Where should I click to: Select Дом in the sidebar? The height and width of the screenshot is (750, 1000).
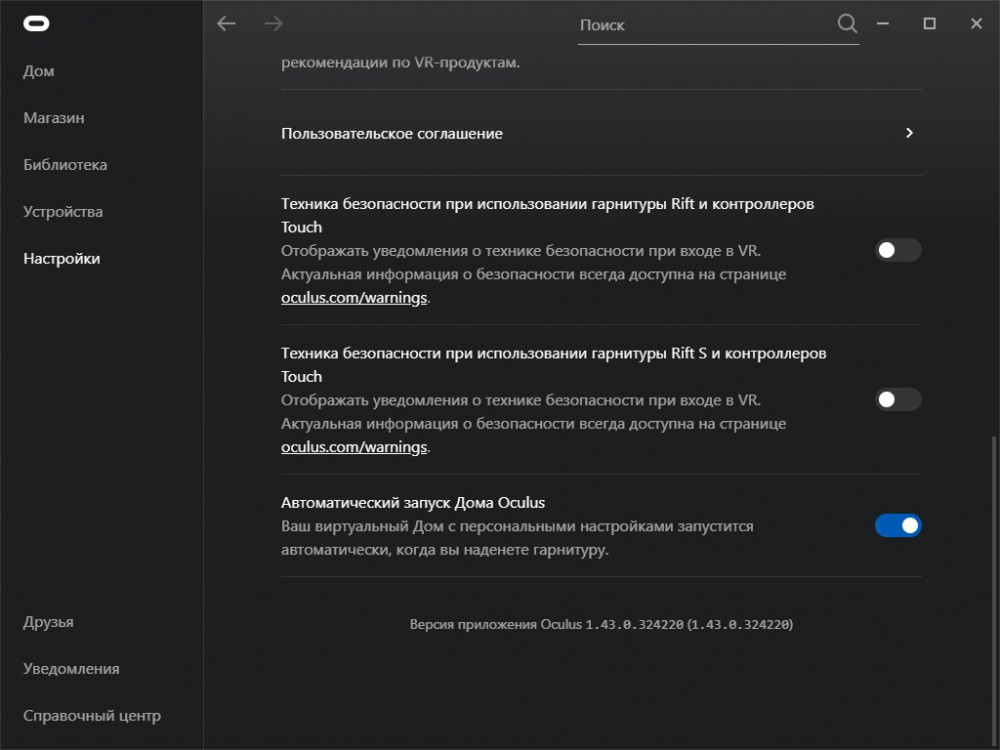[39, 71]
